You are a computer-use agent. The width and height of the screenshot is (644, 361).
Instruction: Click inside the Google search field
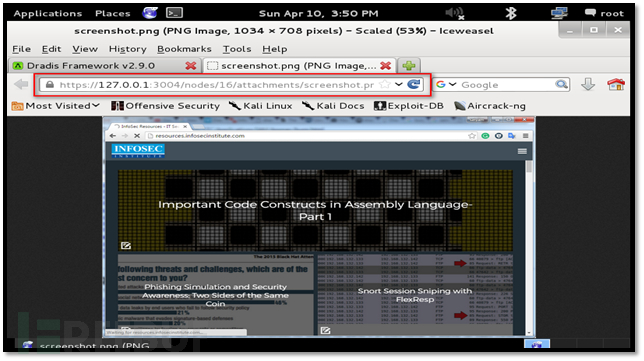[x=506, y=85]
